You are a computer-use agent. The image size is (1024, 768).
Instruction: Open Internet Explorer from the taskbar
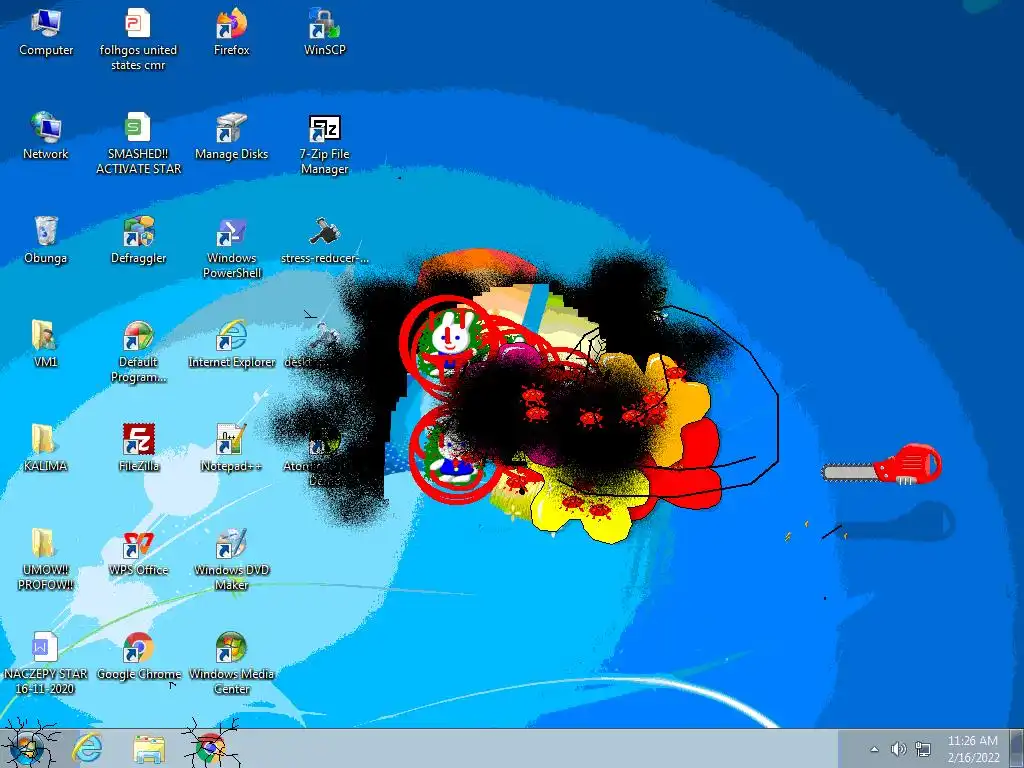point(88,748)
